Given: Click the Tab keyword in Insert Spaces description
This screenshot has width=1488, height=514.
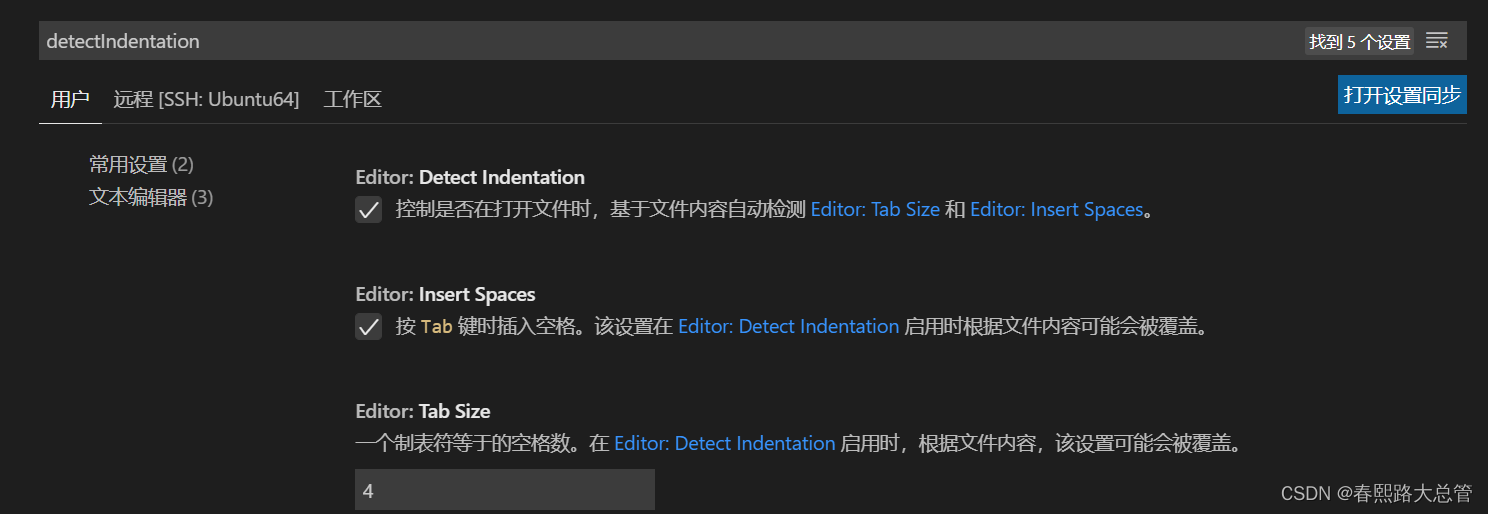Looking at the screenshot, I should coord(436,327).
